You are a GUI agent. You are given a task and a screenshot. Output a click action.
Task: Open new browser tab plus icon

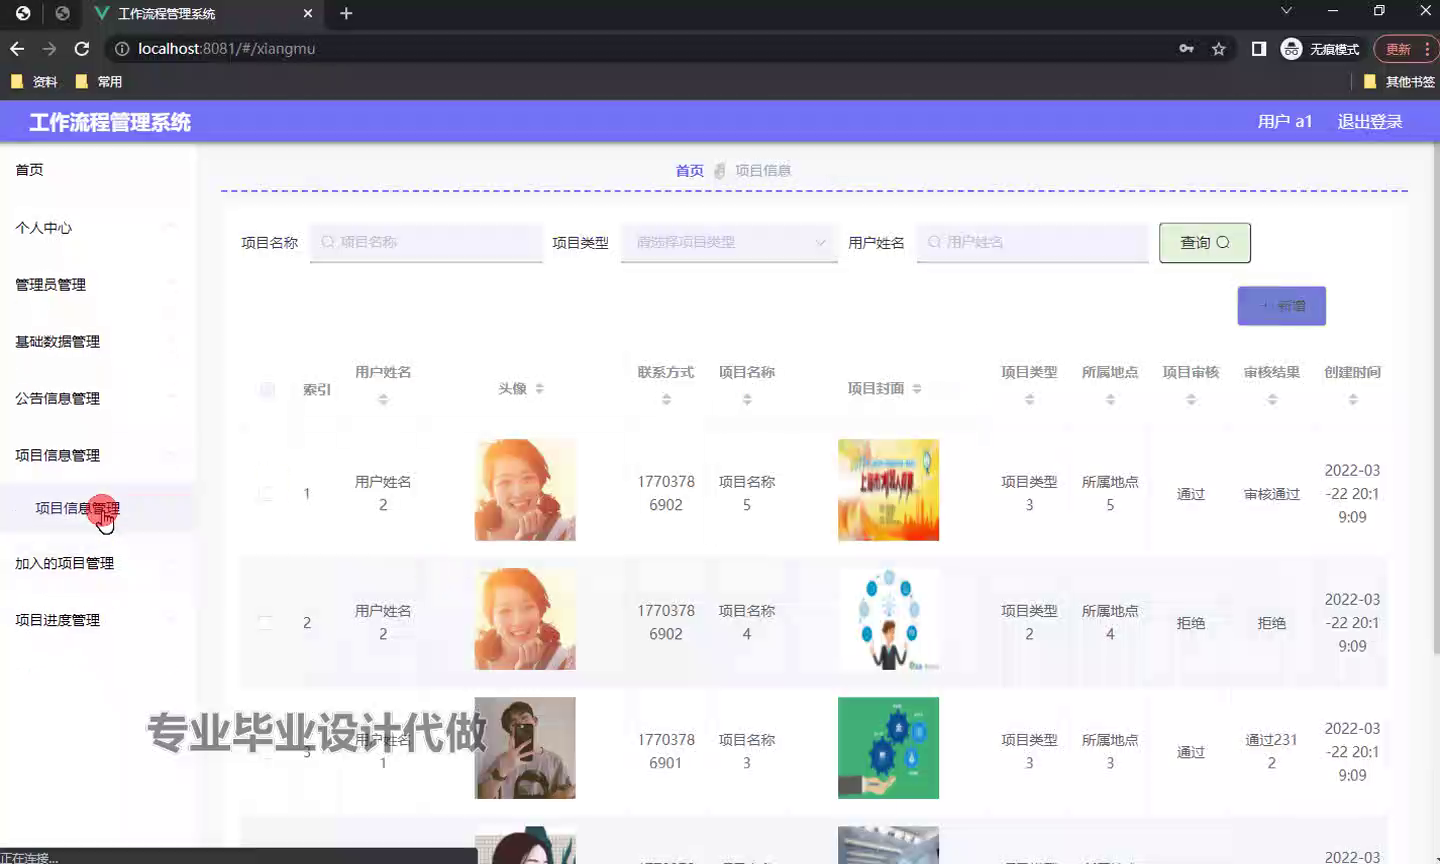(346, 13)
